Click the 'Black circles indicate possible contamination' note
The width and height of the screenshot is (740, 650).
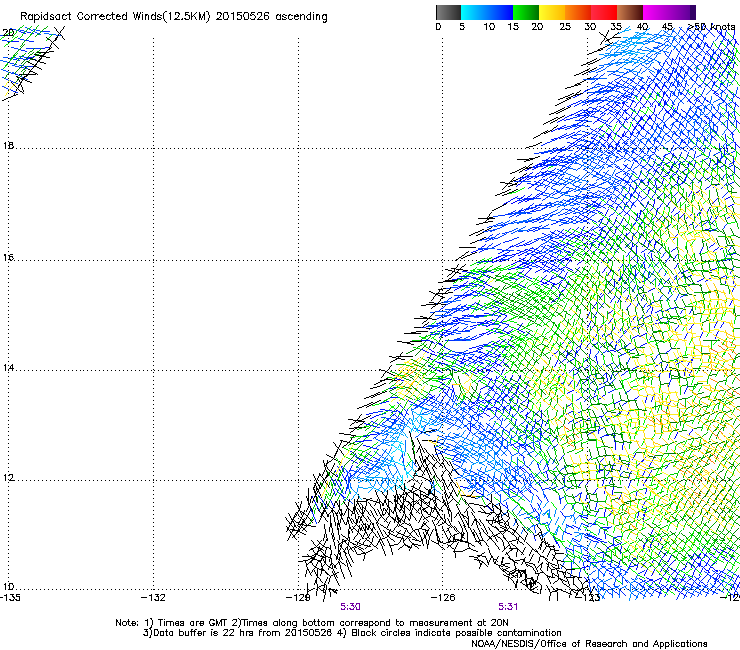[456, 633]
